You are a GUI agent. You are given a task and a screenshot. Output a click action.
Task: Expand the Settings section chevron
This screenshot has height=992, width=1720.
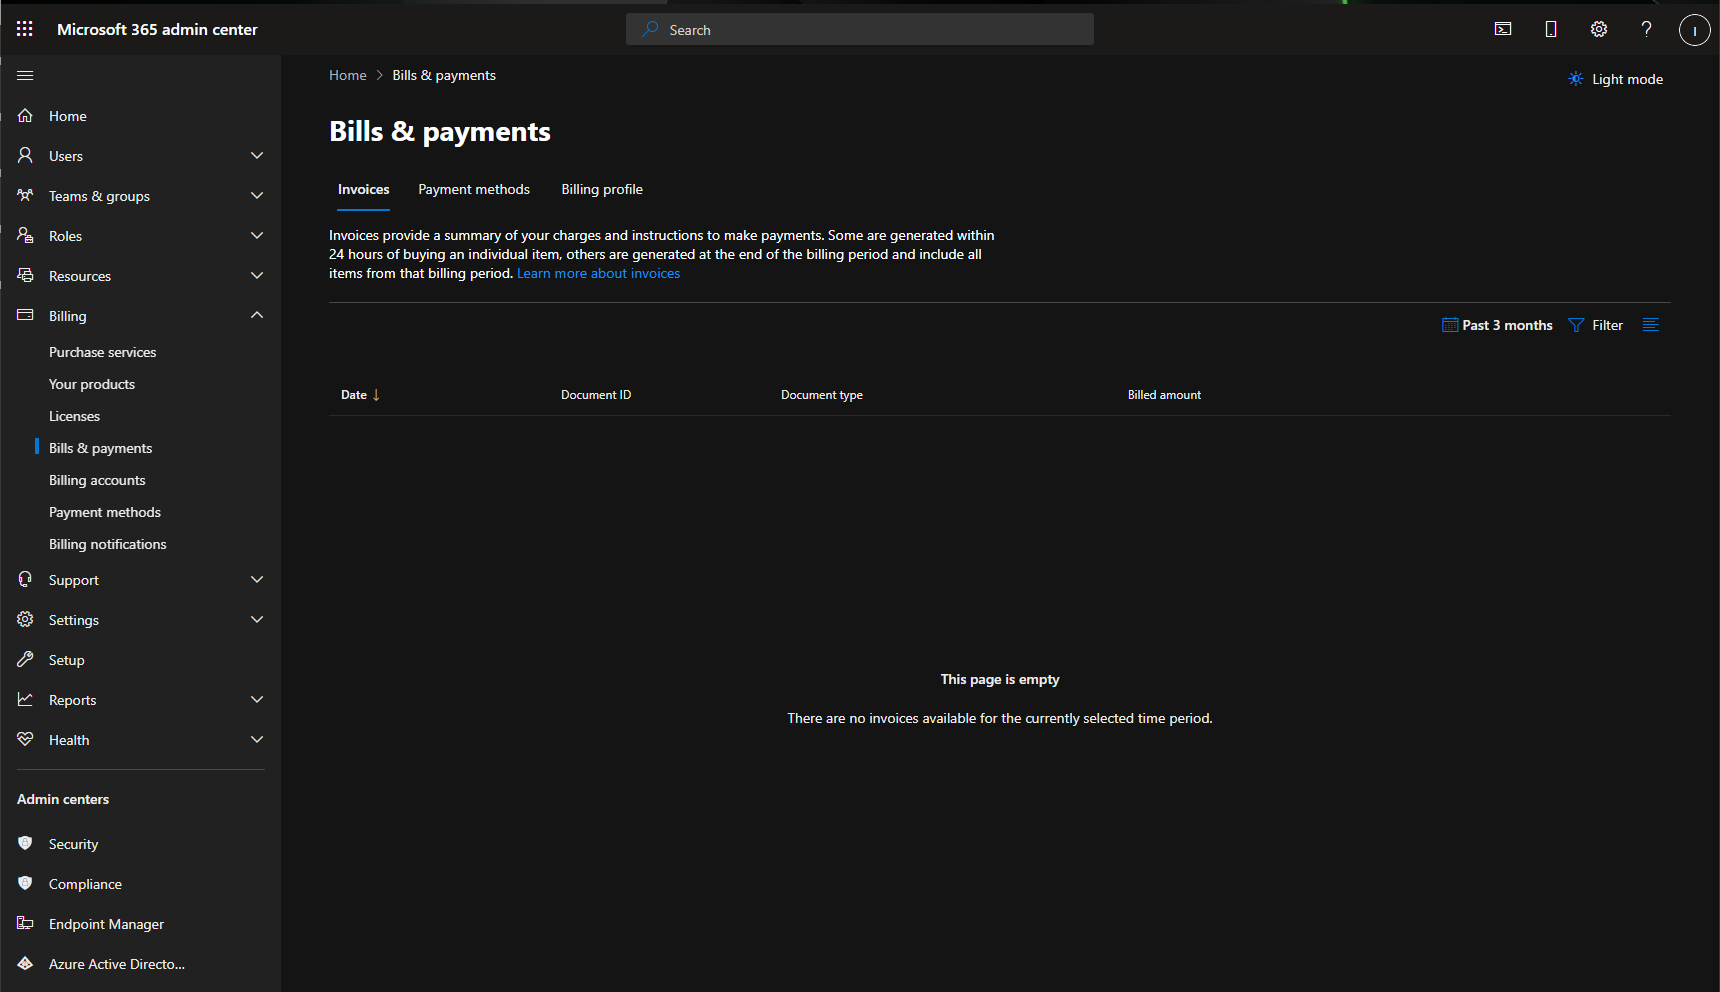click(x=257, y=619)
